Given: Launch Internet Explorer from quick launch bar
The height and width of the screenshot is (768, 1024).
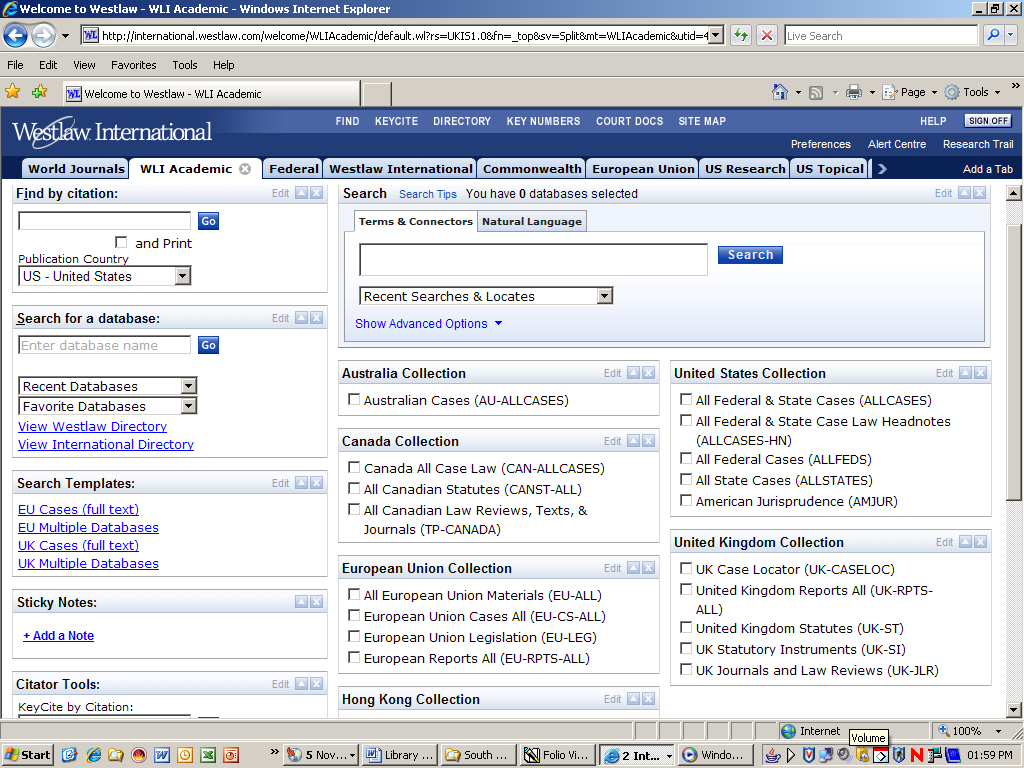Looking at the screenshot, I should point(93,755).
